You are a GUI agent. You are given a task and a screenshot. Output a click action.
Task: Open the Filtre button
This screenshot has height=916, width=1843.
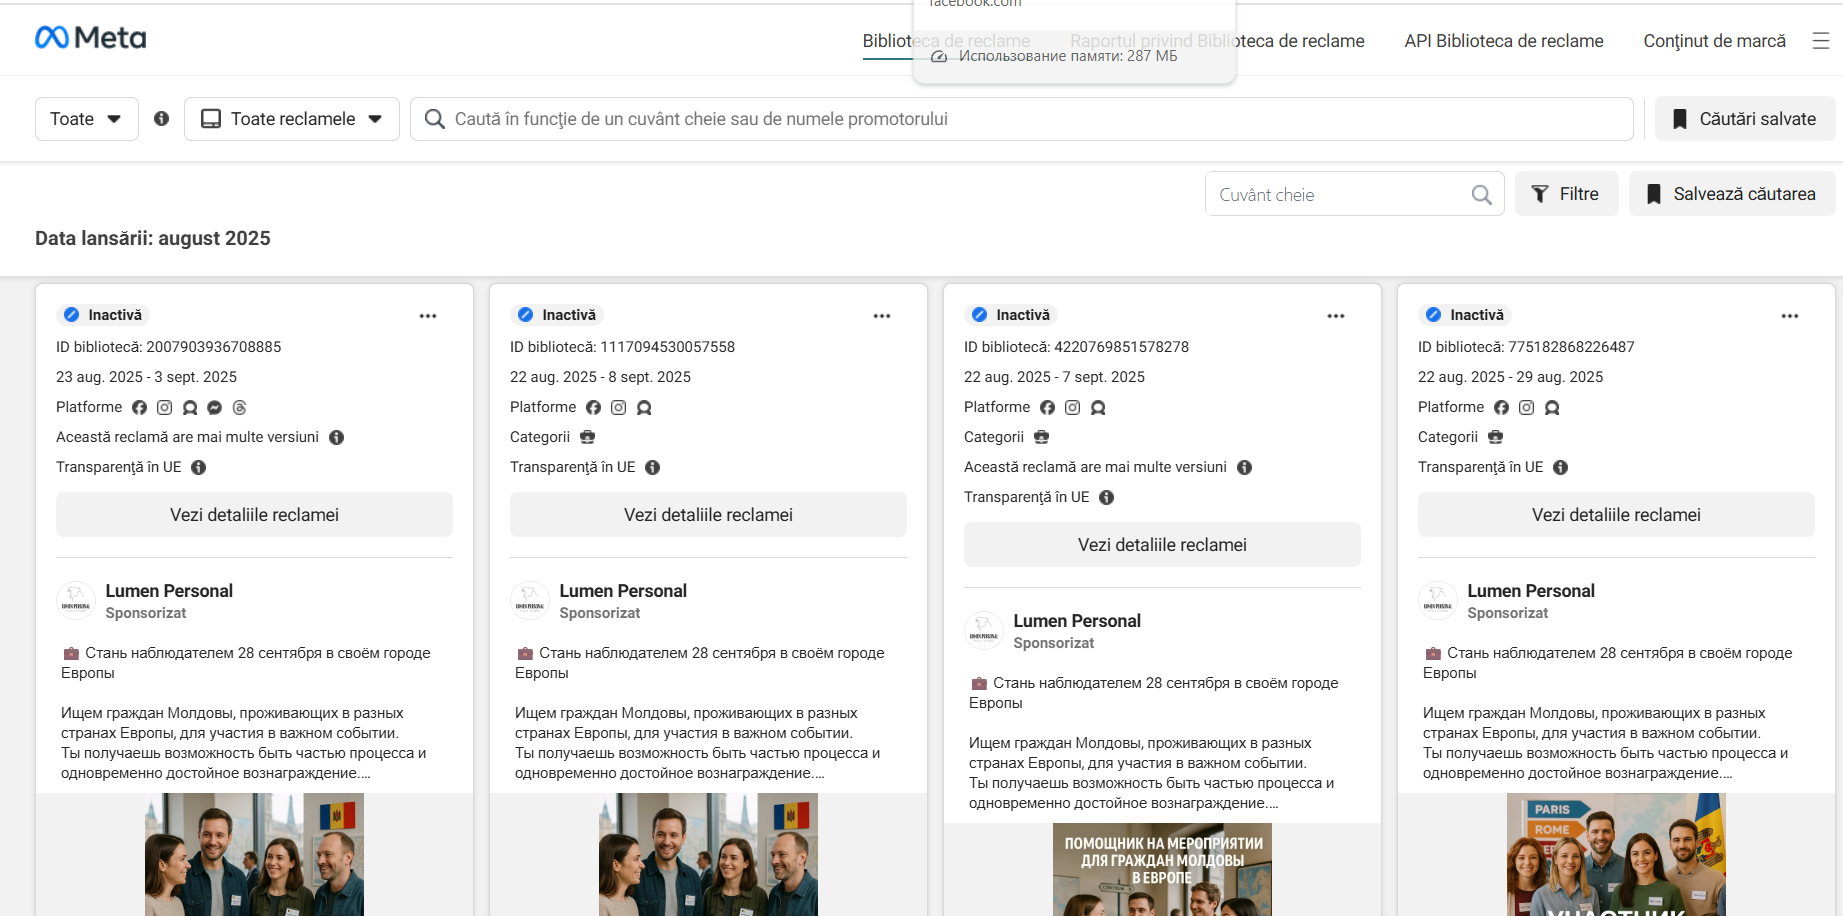pos(1567,194)
